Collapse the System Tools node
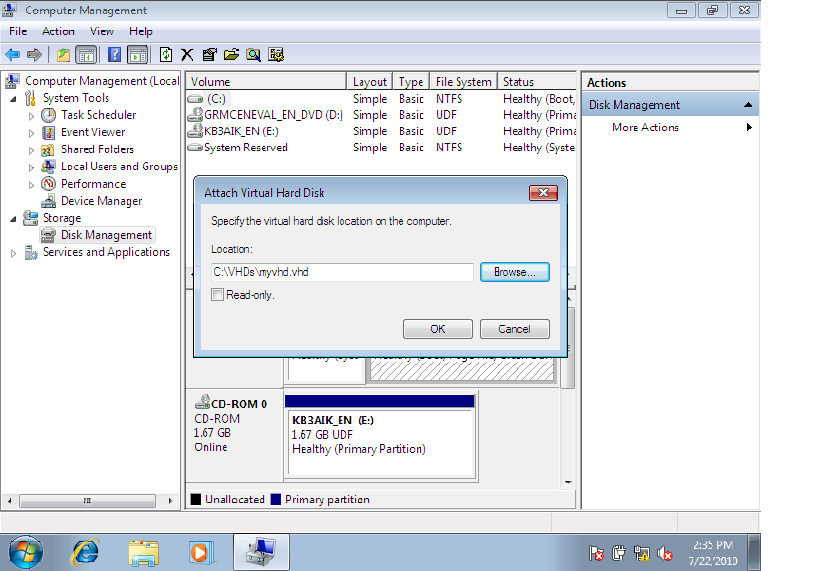The image size is (819, 571). coord(14,99)
